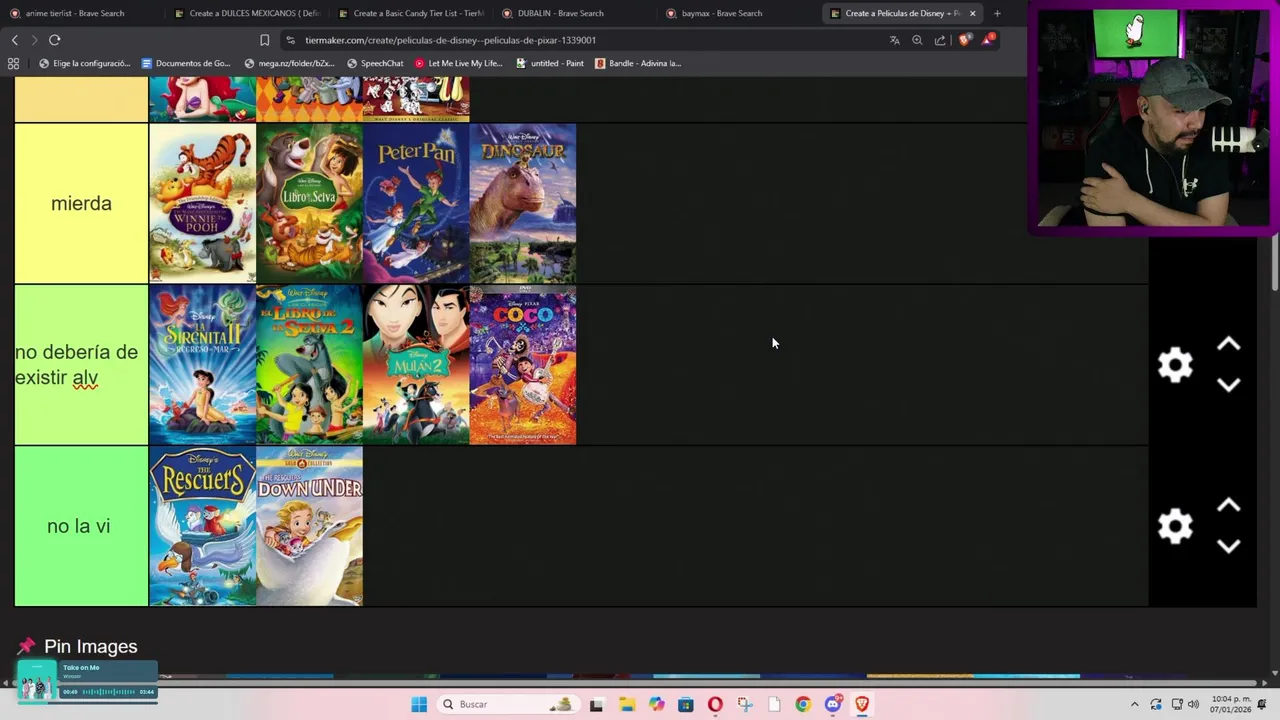
Task: Go forward to next page
Action: pyautogui.click(x=34, y=40)
